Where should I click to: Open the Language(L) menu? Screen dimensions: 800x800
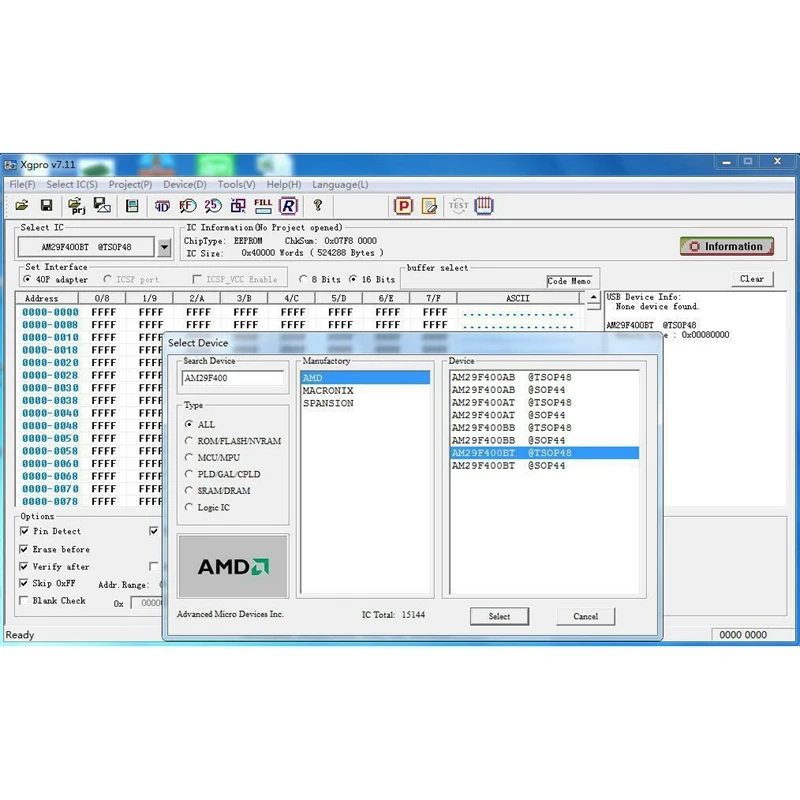click(x=340, y=185)
